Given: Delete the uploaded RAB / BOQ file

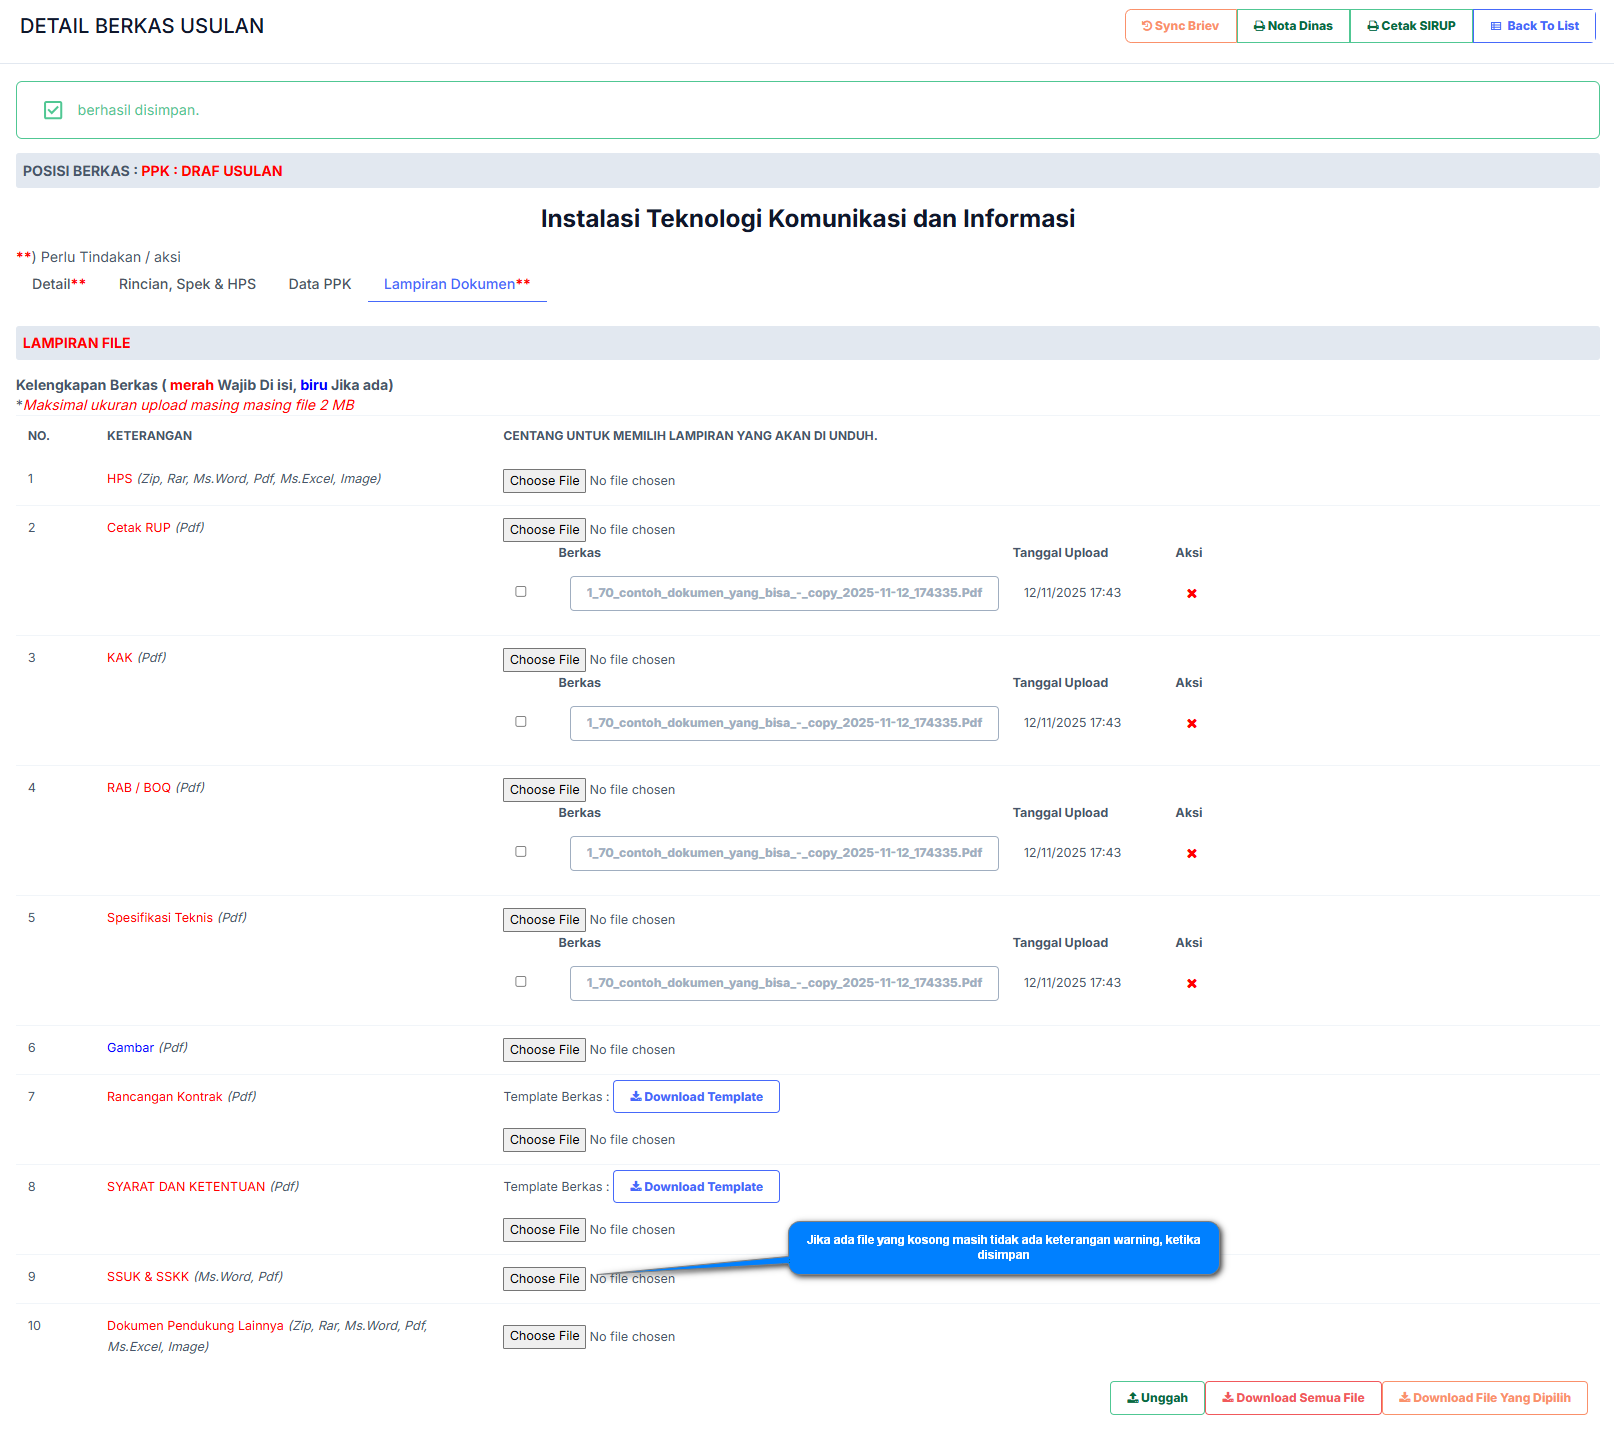Looking at the screenshot, I should pos(1191,854).
